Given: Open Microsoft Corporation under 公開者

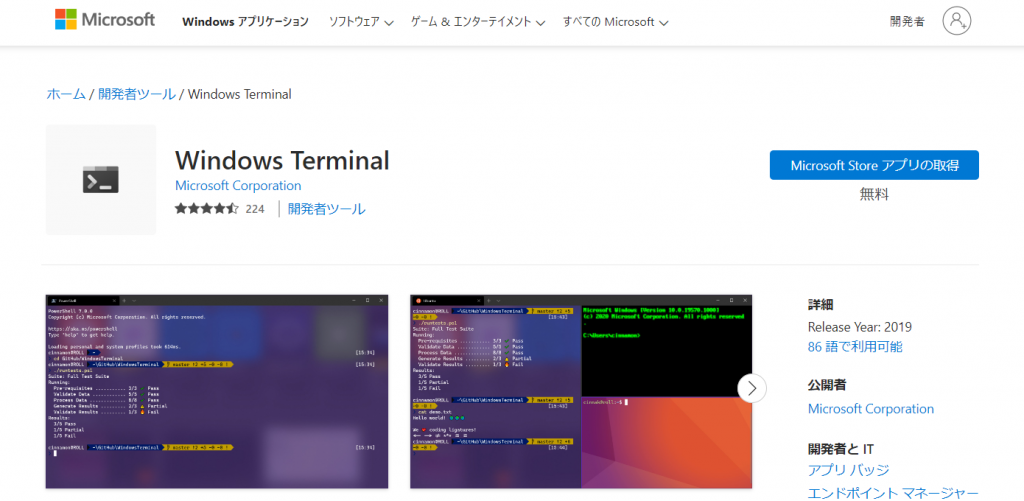Looking at the screenshot, I should pos(870,409).
